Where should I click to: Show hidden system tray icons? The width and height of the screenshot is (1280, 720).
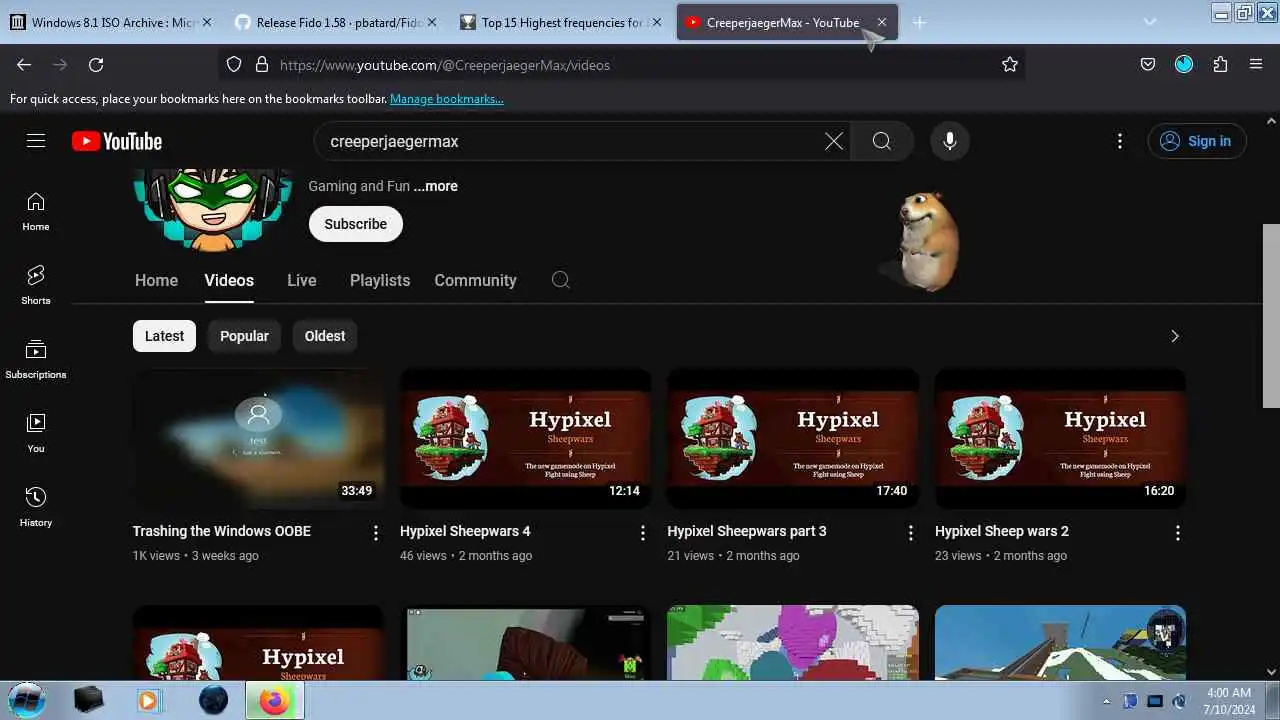click(x=1106, y=701)
